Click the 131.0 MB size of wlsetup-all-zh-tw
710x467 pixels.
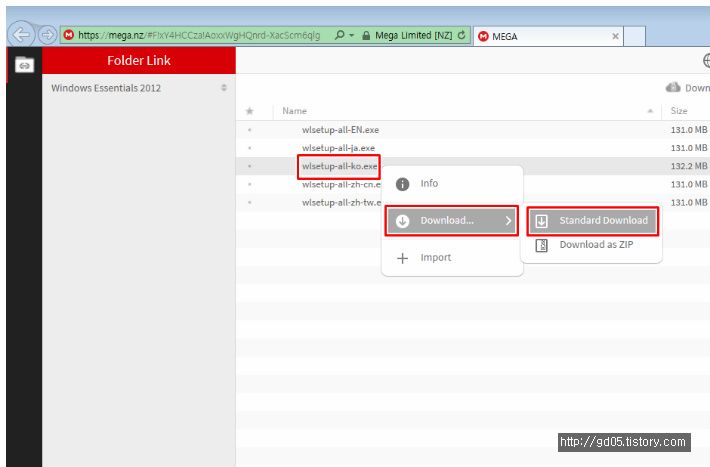point(688,202)
